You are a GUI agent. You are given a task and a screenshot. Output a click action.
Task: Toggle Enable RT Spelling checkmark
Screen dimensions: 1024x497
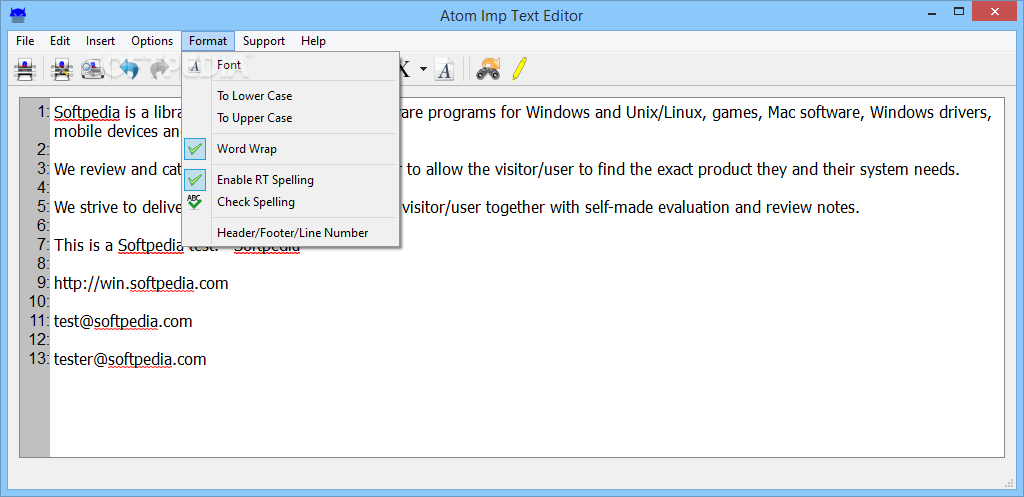coord(195,180)
